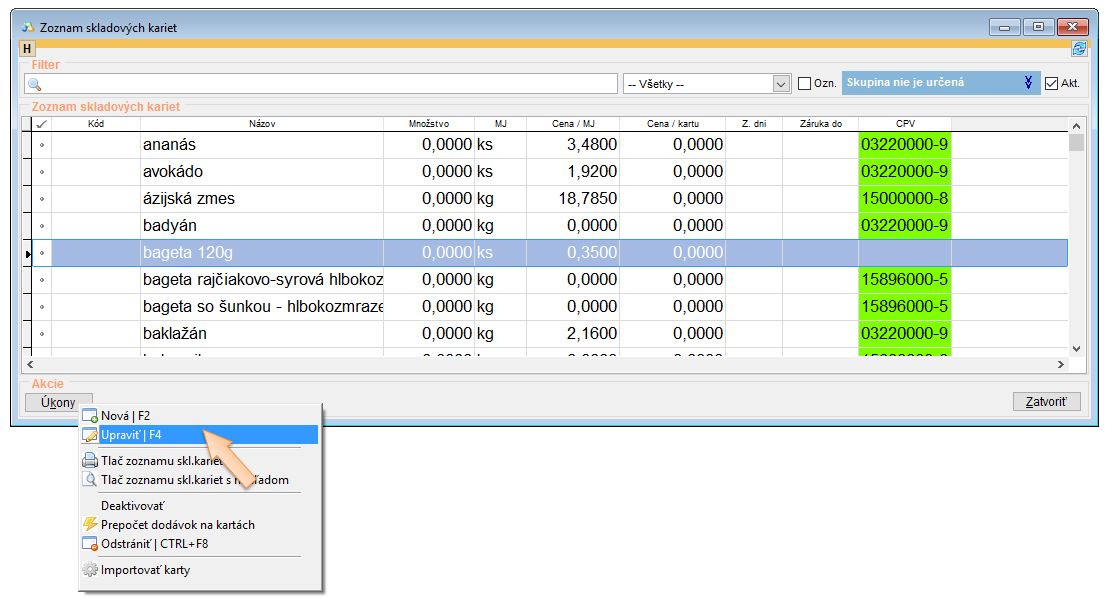Click the yellow H icon below the title bar
This screenshot has height=602, width=1105.
27,48
